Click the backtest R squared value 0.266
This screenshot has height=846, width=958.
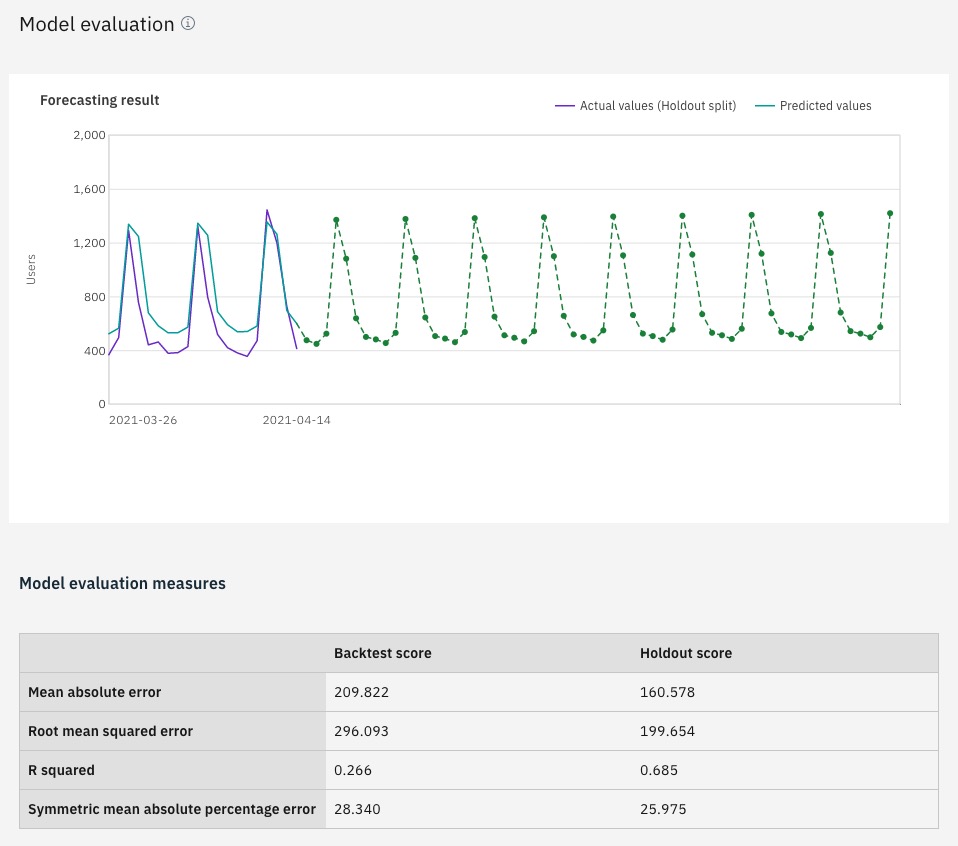pos(353,770)
